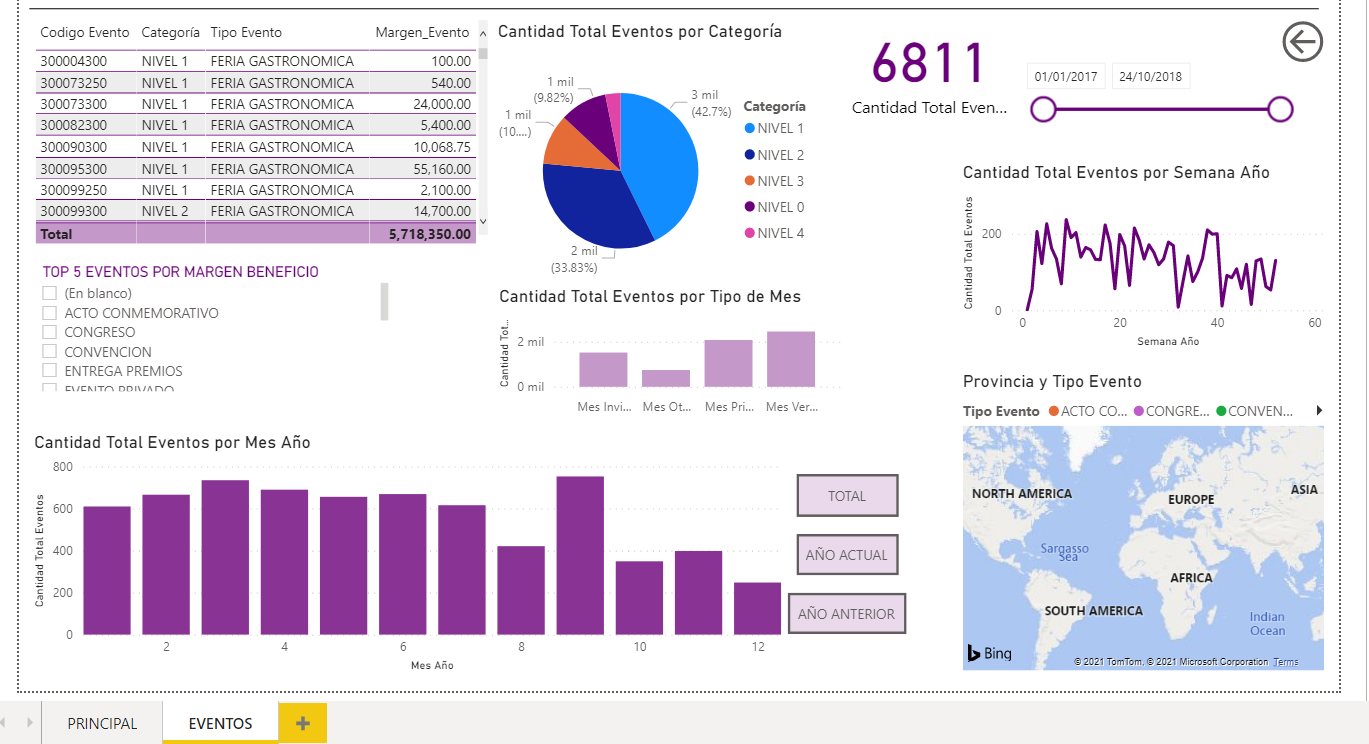
Task: Add a new page with the plus icon
Action: coord(303,723)
